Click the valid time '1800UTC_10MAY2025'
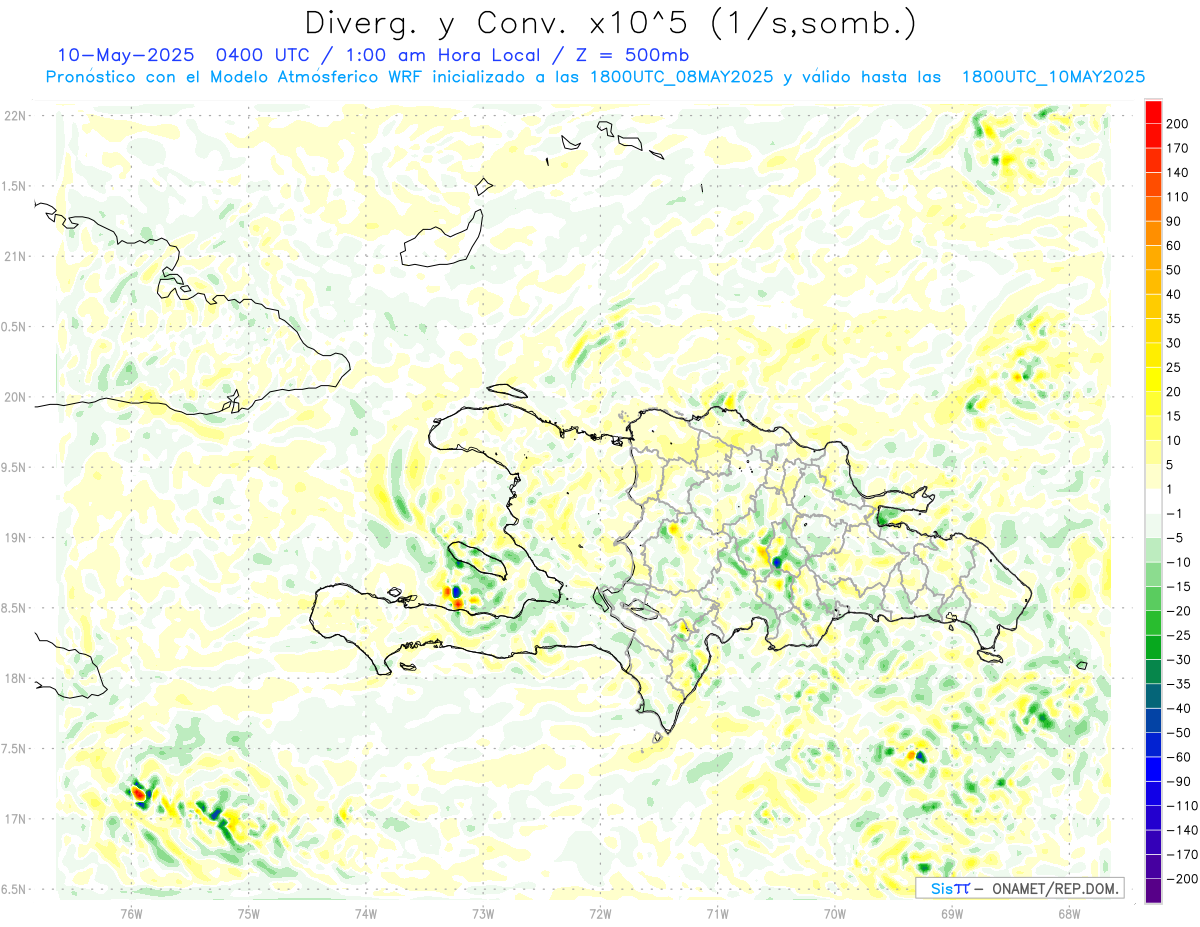This screenshot has width=1200, height=927. [x=1052, y=77]
